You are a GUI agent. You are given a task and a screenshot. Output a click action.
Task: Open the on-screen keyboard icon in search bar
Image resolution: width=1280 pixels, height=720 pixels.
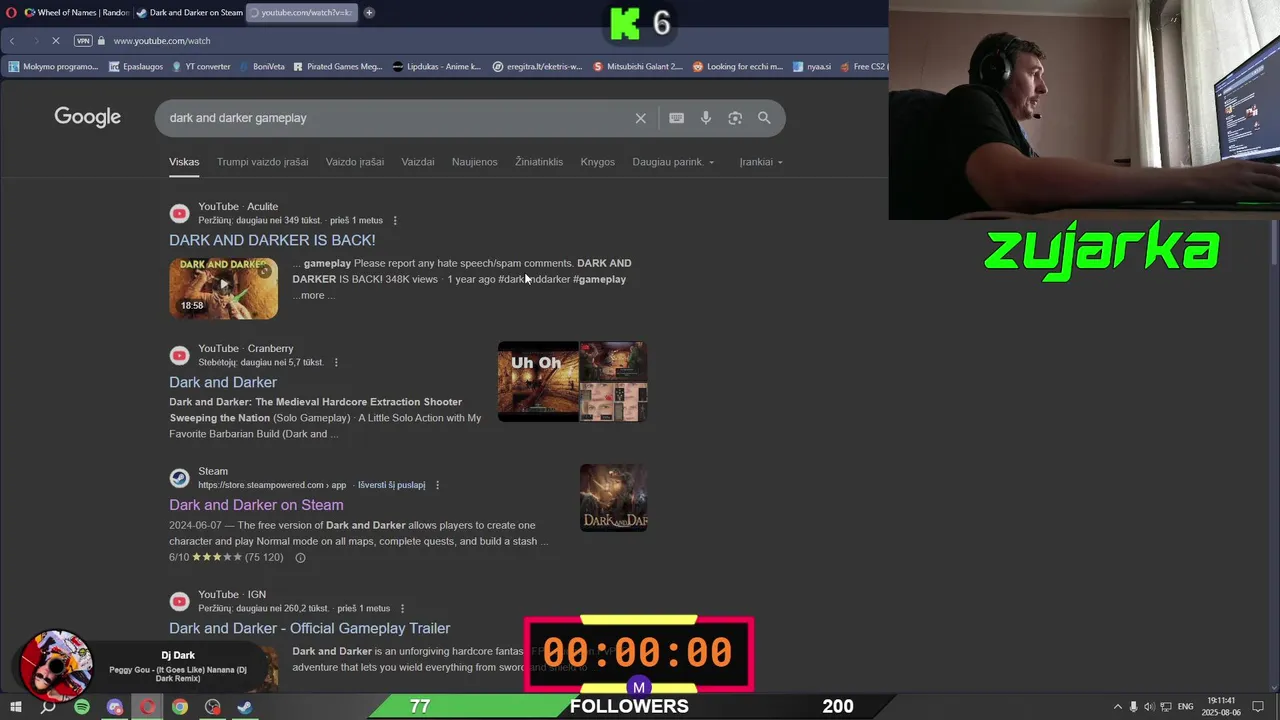[677, 118]
